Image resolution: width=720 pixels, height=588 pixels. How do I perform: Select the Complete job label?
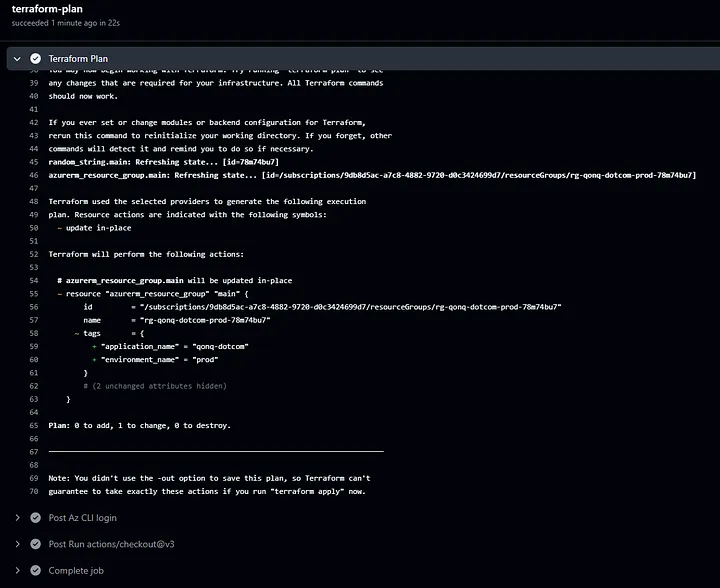[x=76, y=571]
